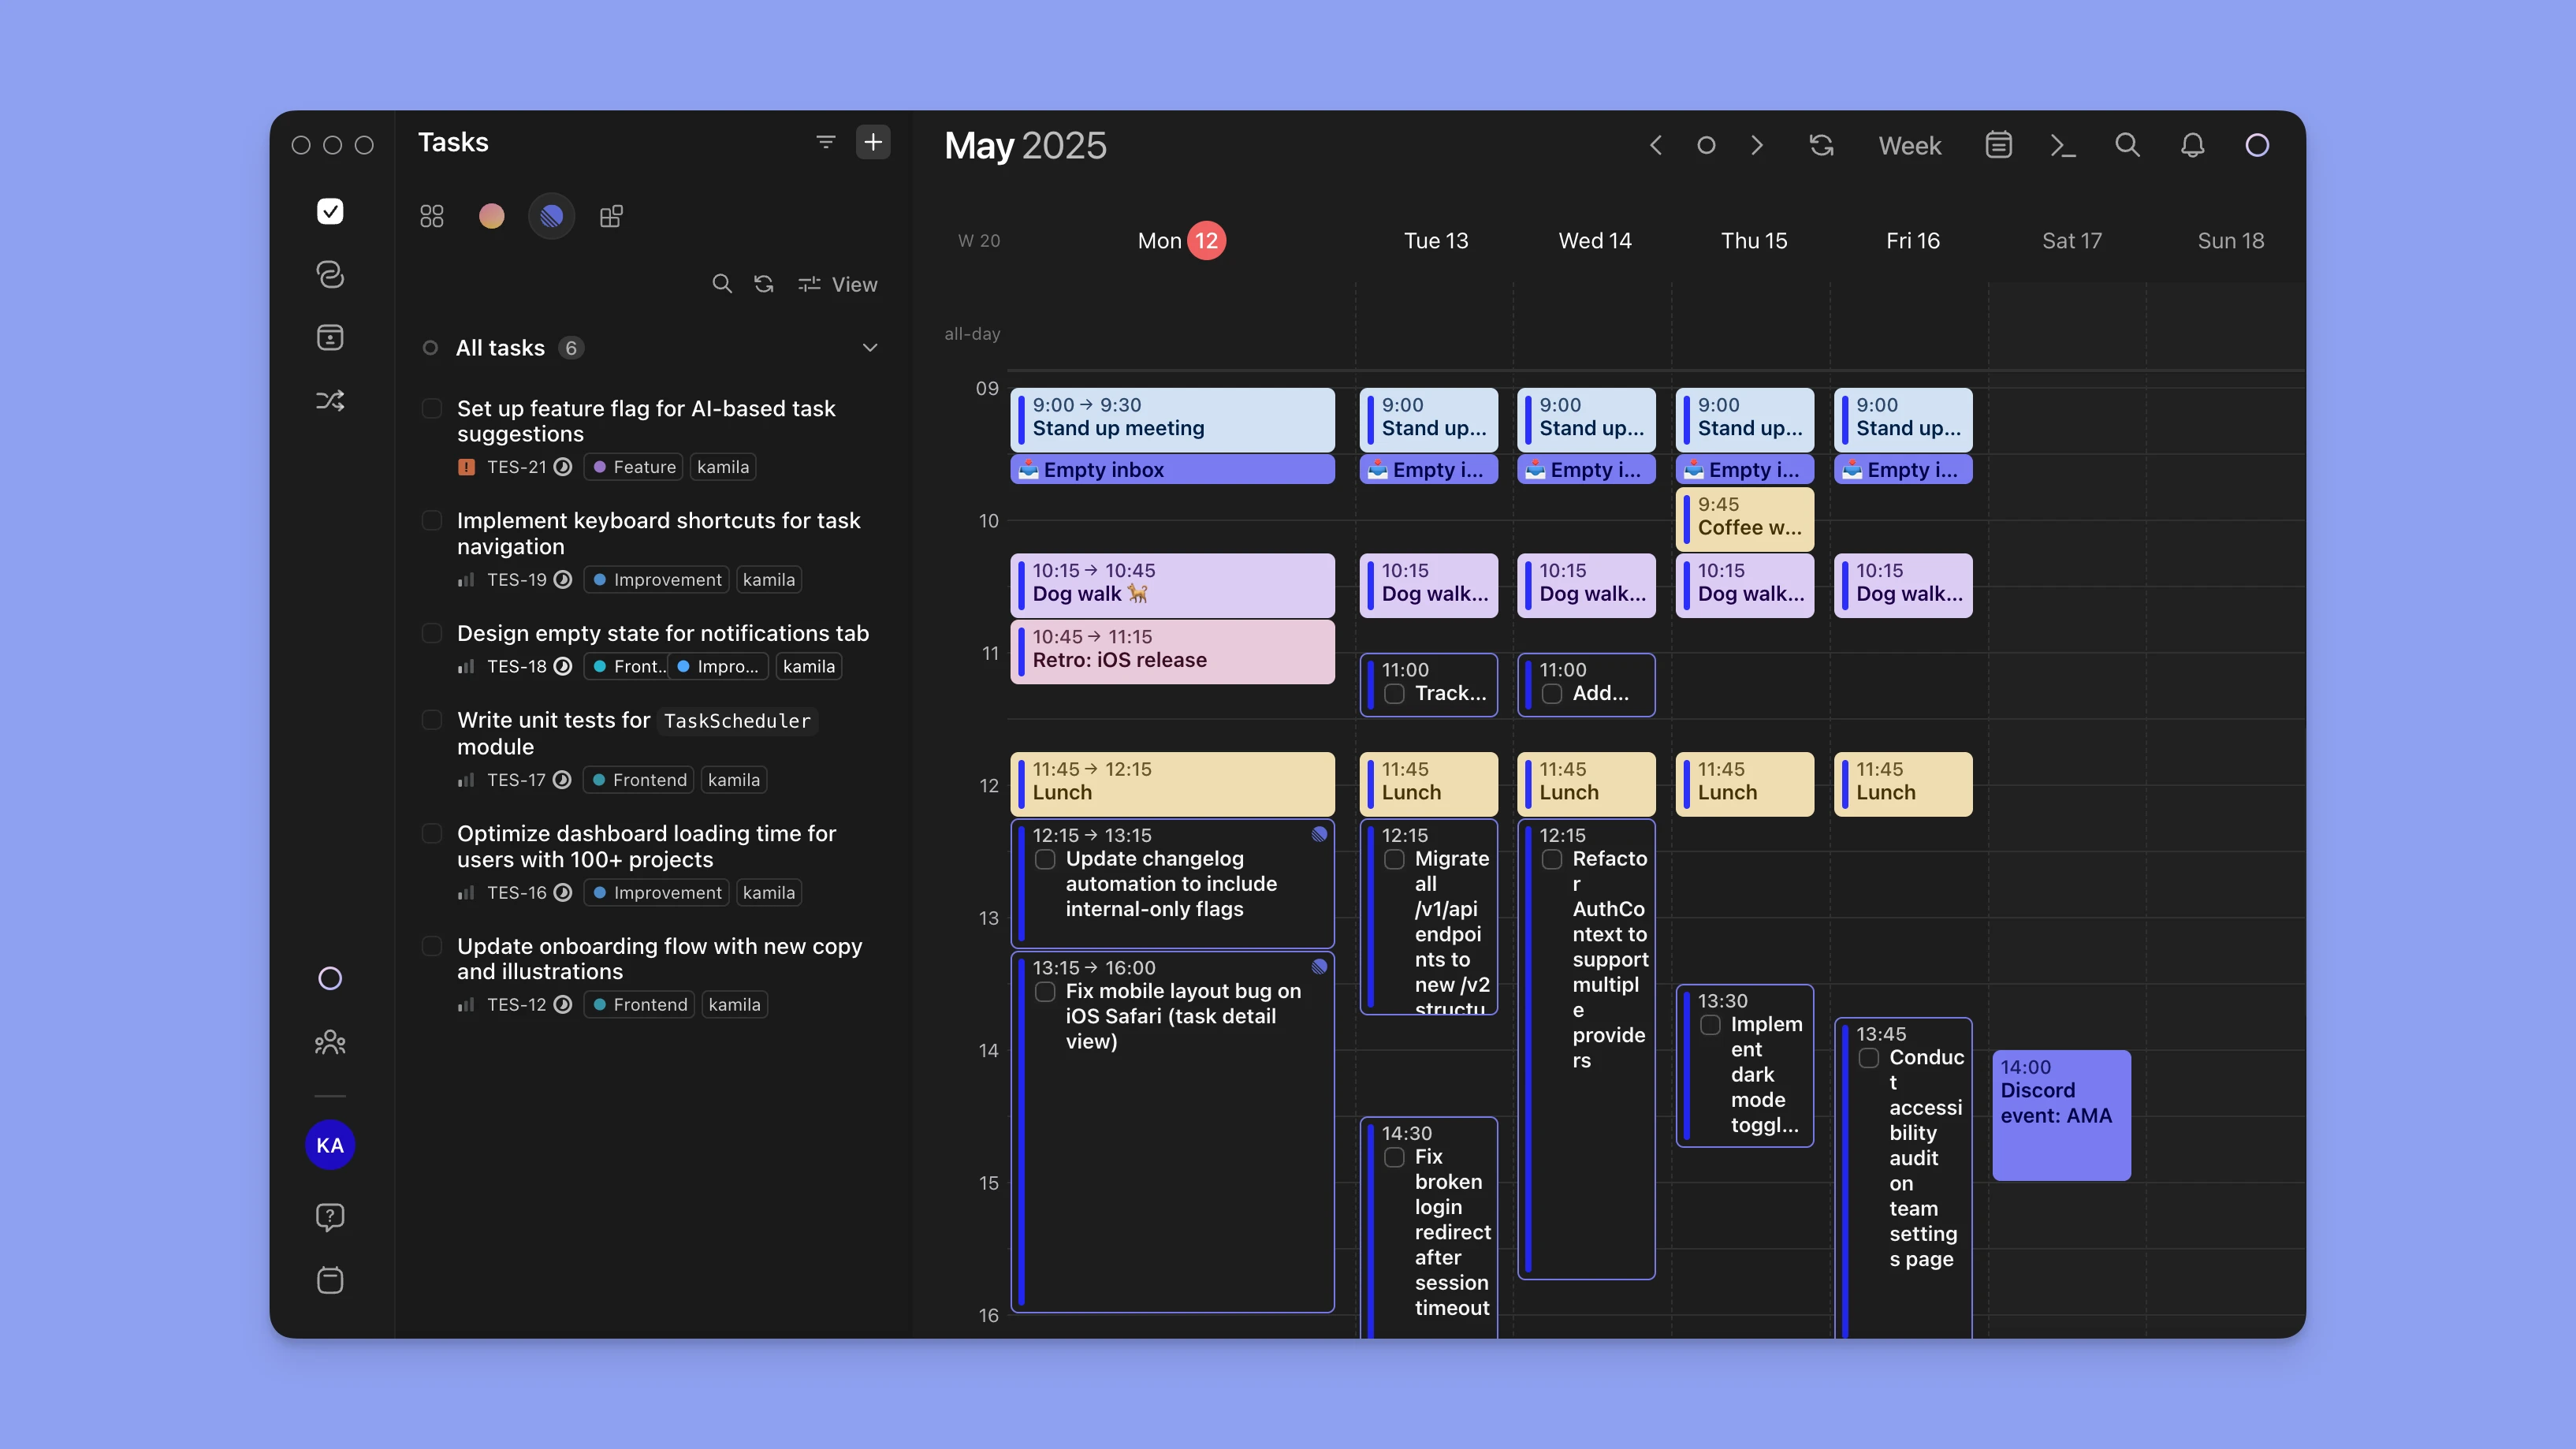Open the team members icon in sidebar
2576x1449 pixels.
point(330,1042)
